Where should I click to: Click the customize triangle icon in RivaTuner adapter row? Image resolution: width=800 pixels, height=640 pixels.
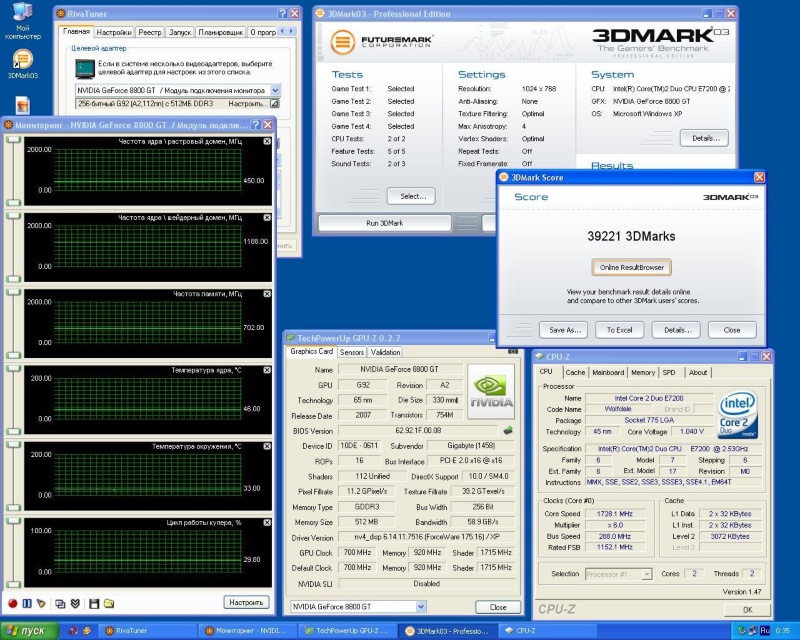(274, 104)
